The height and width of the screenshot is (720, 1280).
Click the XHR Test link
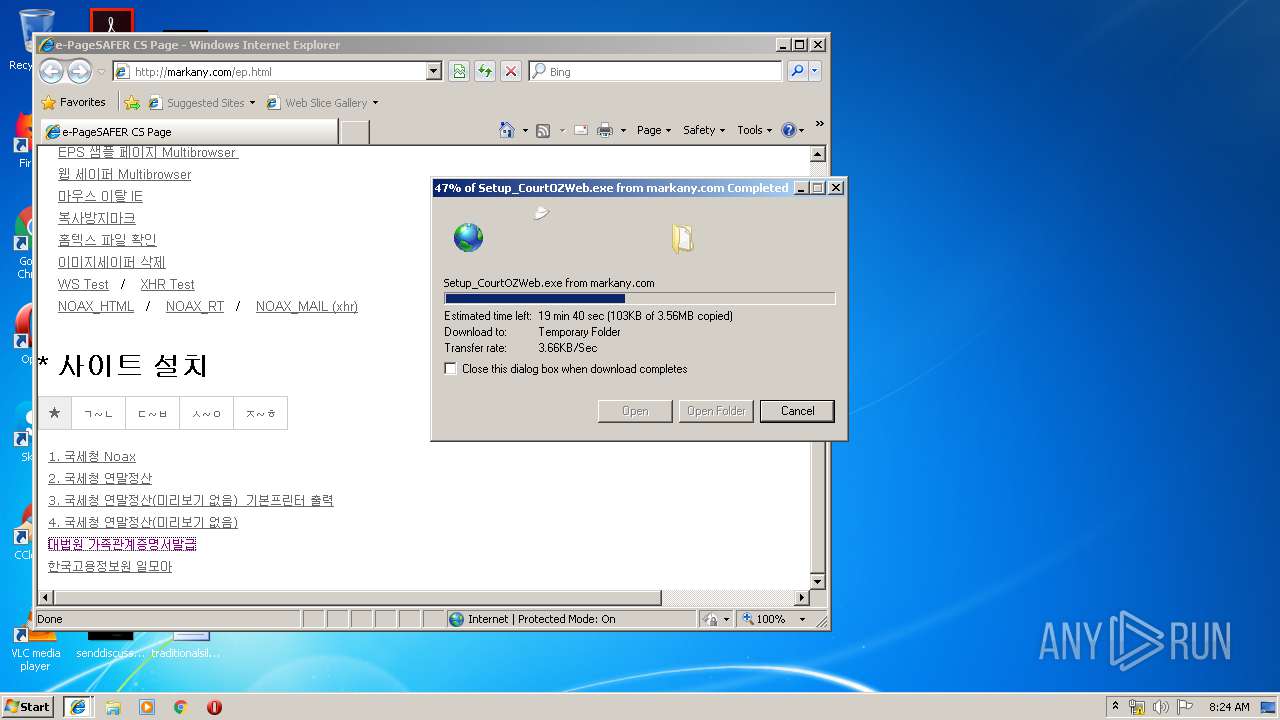(167, 284)
